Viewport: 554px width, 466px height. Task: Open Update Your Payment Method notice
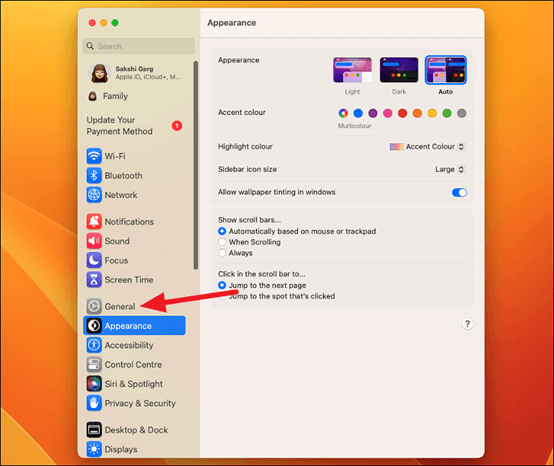[135, 125]
